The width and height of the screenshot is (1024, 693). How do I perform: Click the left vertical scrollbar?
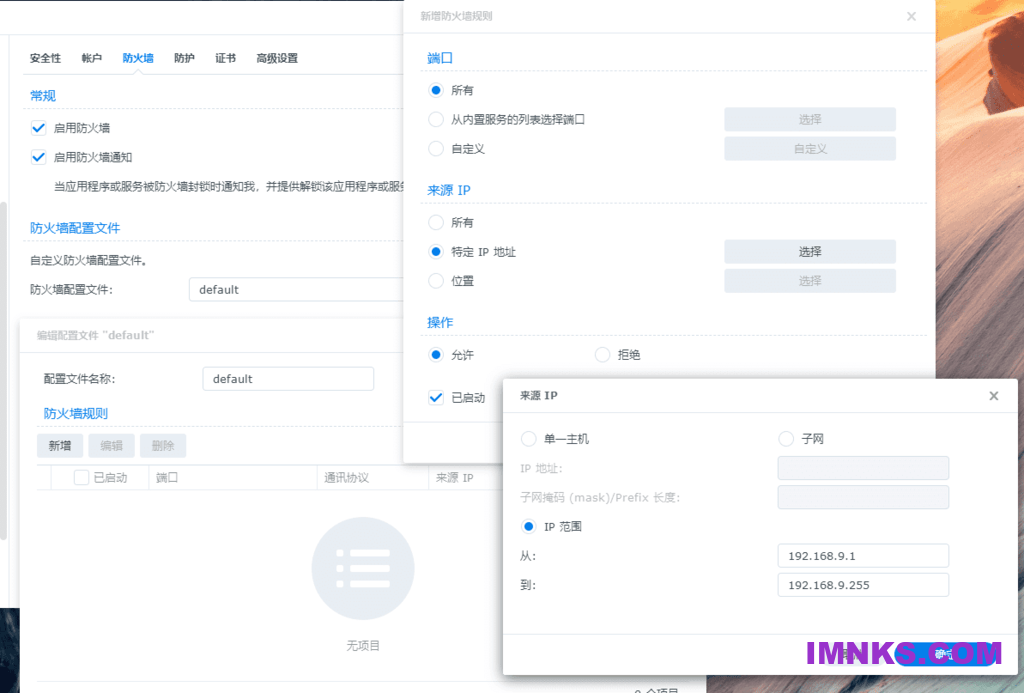tap(3, 371)
